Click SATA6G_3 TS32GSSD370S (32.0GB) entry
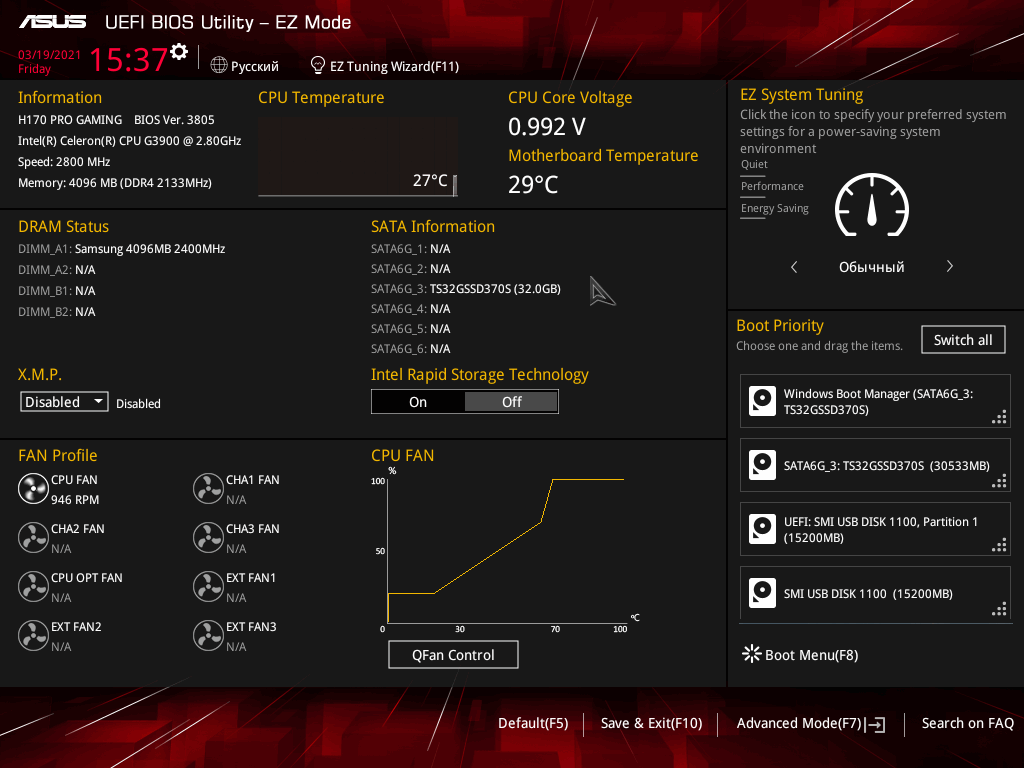 (x=466, y=289)
